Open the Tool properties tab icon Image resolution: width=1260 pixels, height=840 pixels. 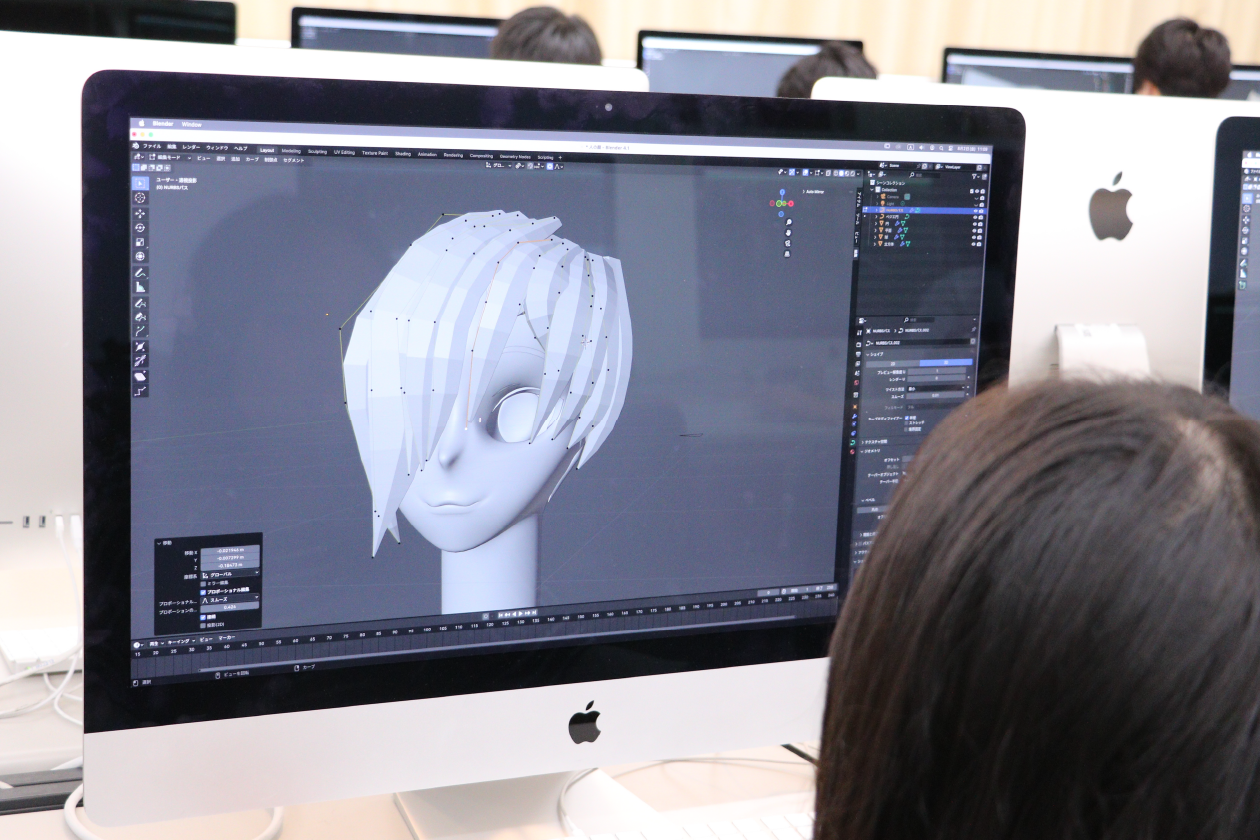tap(860, 333)
